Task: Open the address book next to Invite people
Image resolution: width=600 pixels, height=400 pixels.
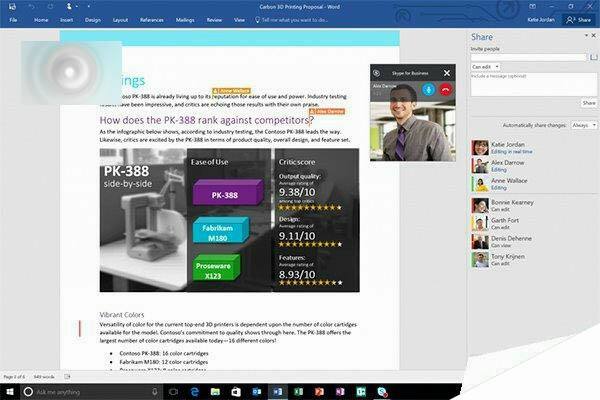Action: (593, 57)
